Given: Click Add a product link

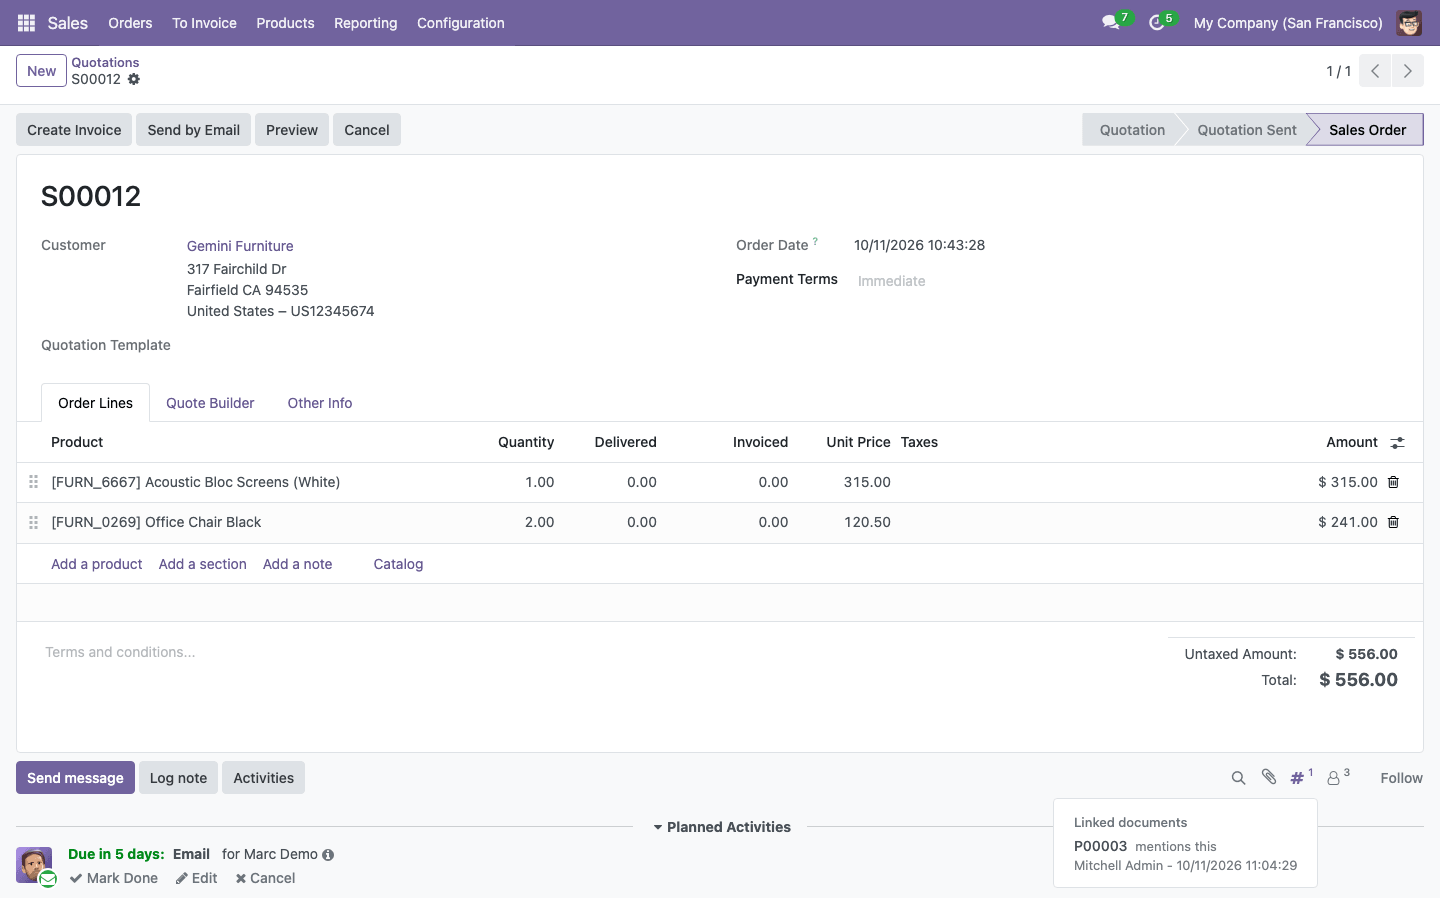Looking at the screenshot, I should point(97,564).
